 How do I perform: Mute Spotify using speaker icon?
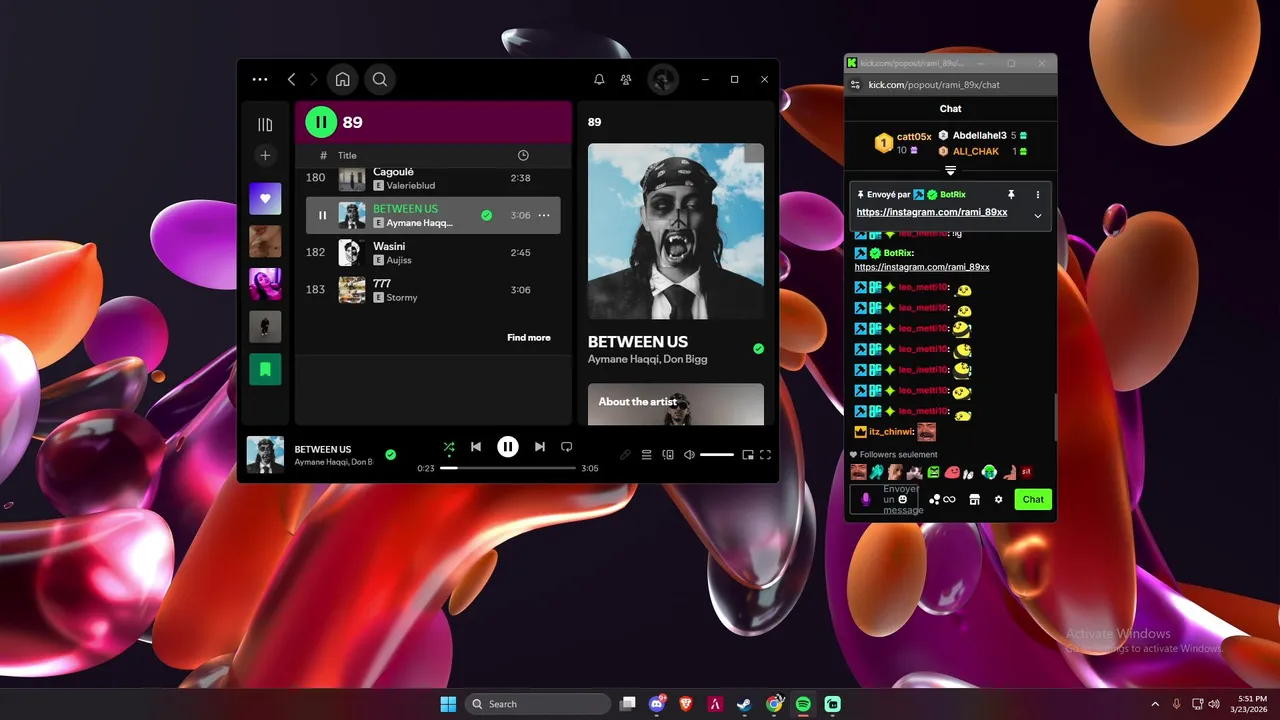(689, 455)
